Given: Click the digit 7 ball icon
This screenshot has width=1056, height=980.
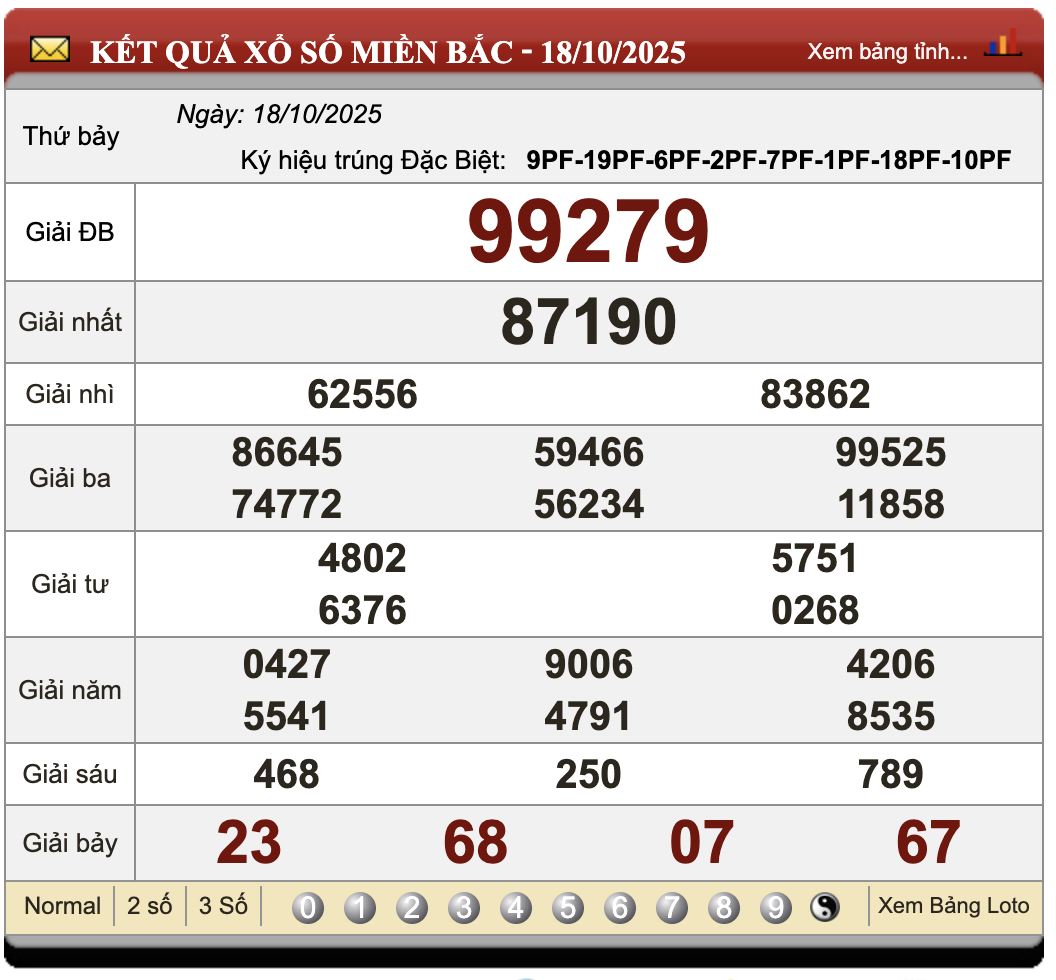Looking at the screenshot, I should tap(671, 908).
